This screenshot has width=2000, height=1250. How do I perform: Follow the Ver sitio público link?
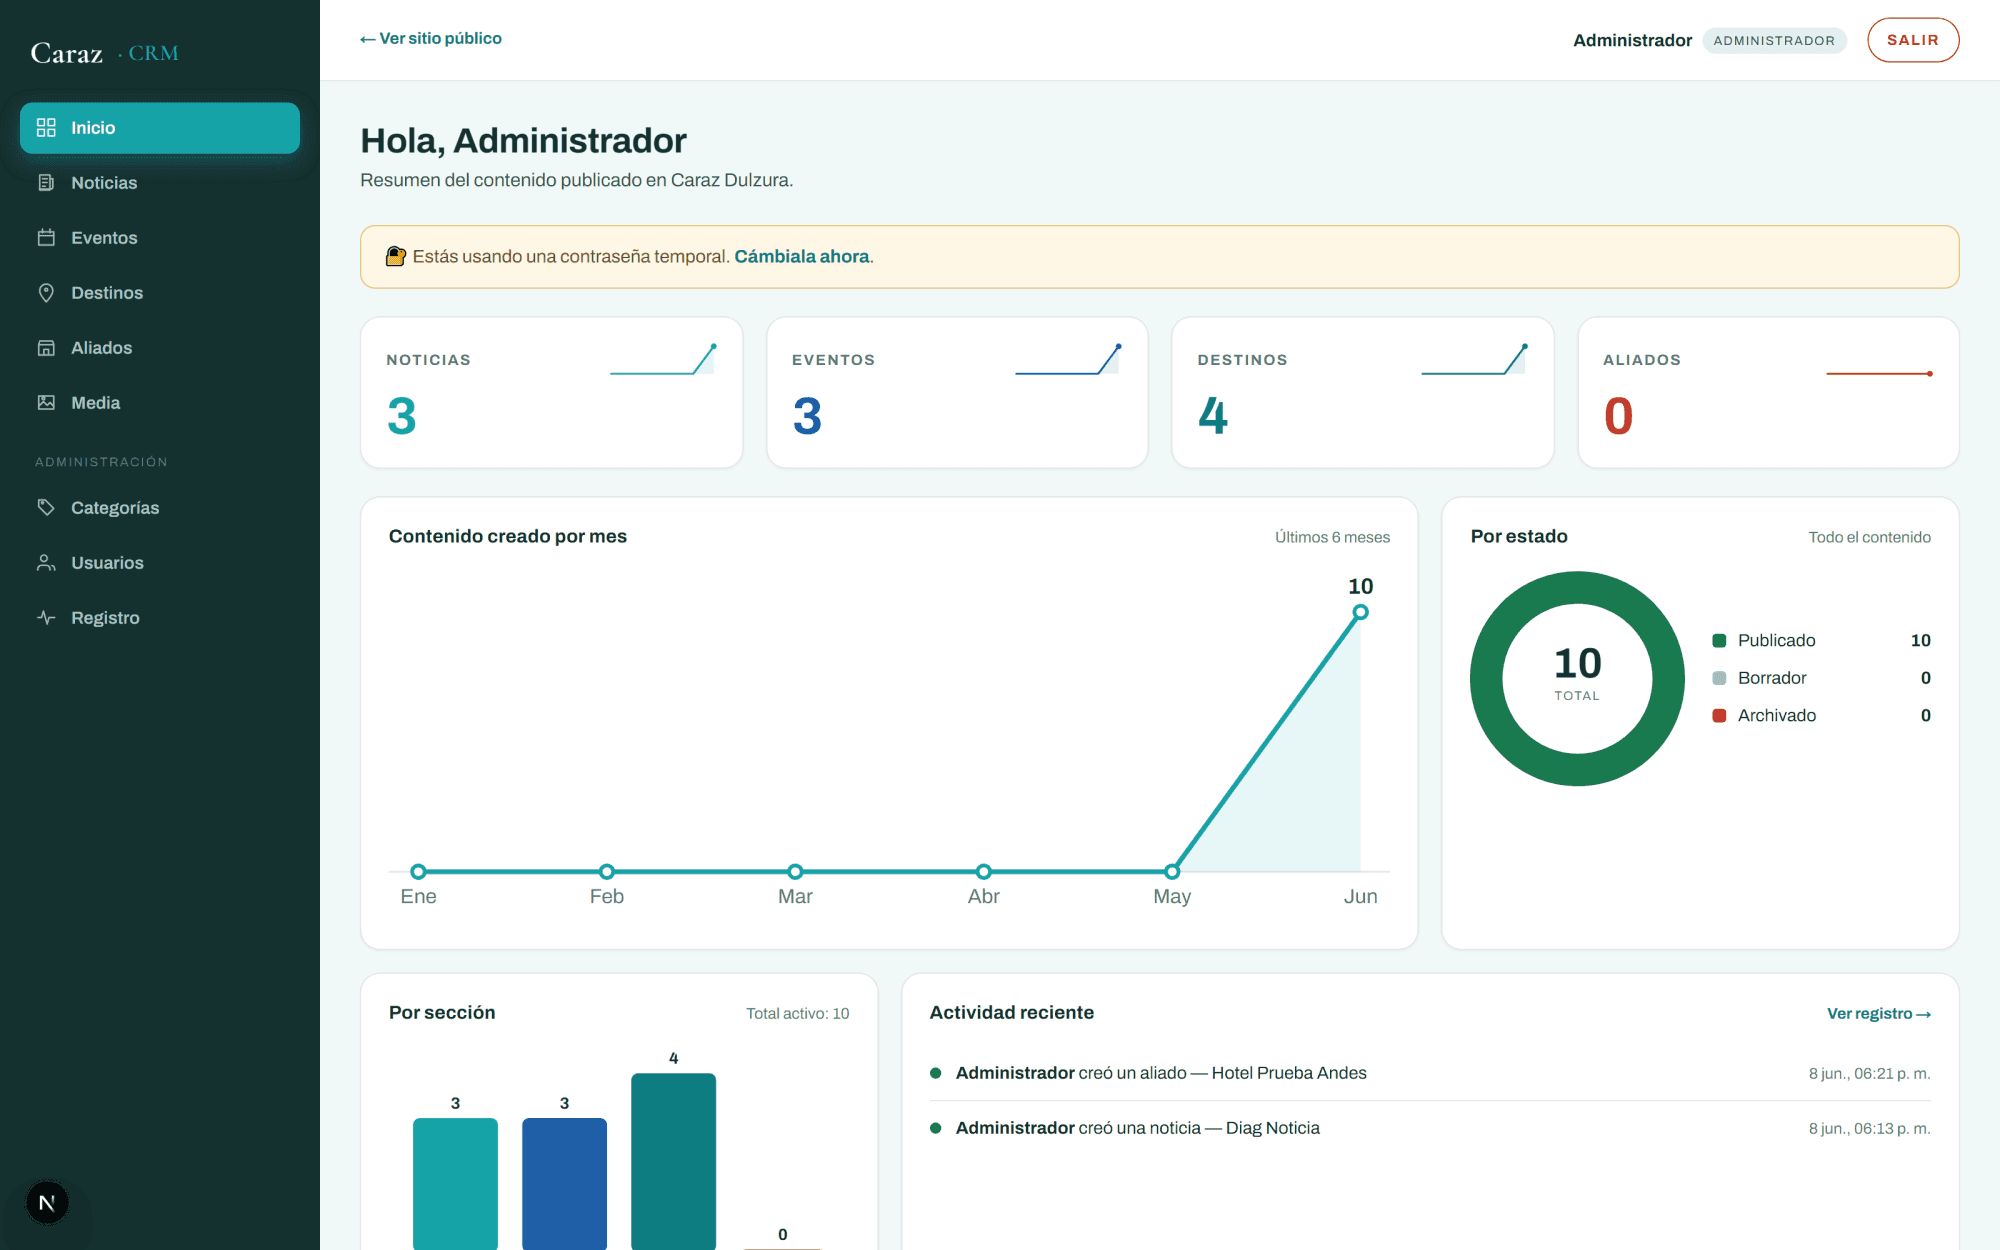431,39
